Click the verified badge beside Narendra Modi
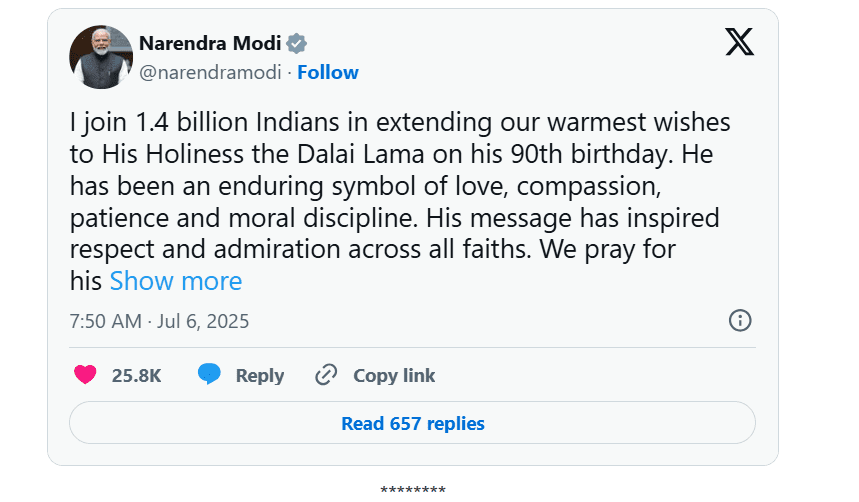The image size is (859, 502). point(297,43)
